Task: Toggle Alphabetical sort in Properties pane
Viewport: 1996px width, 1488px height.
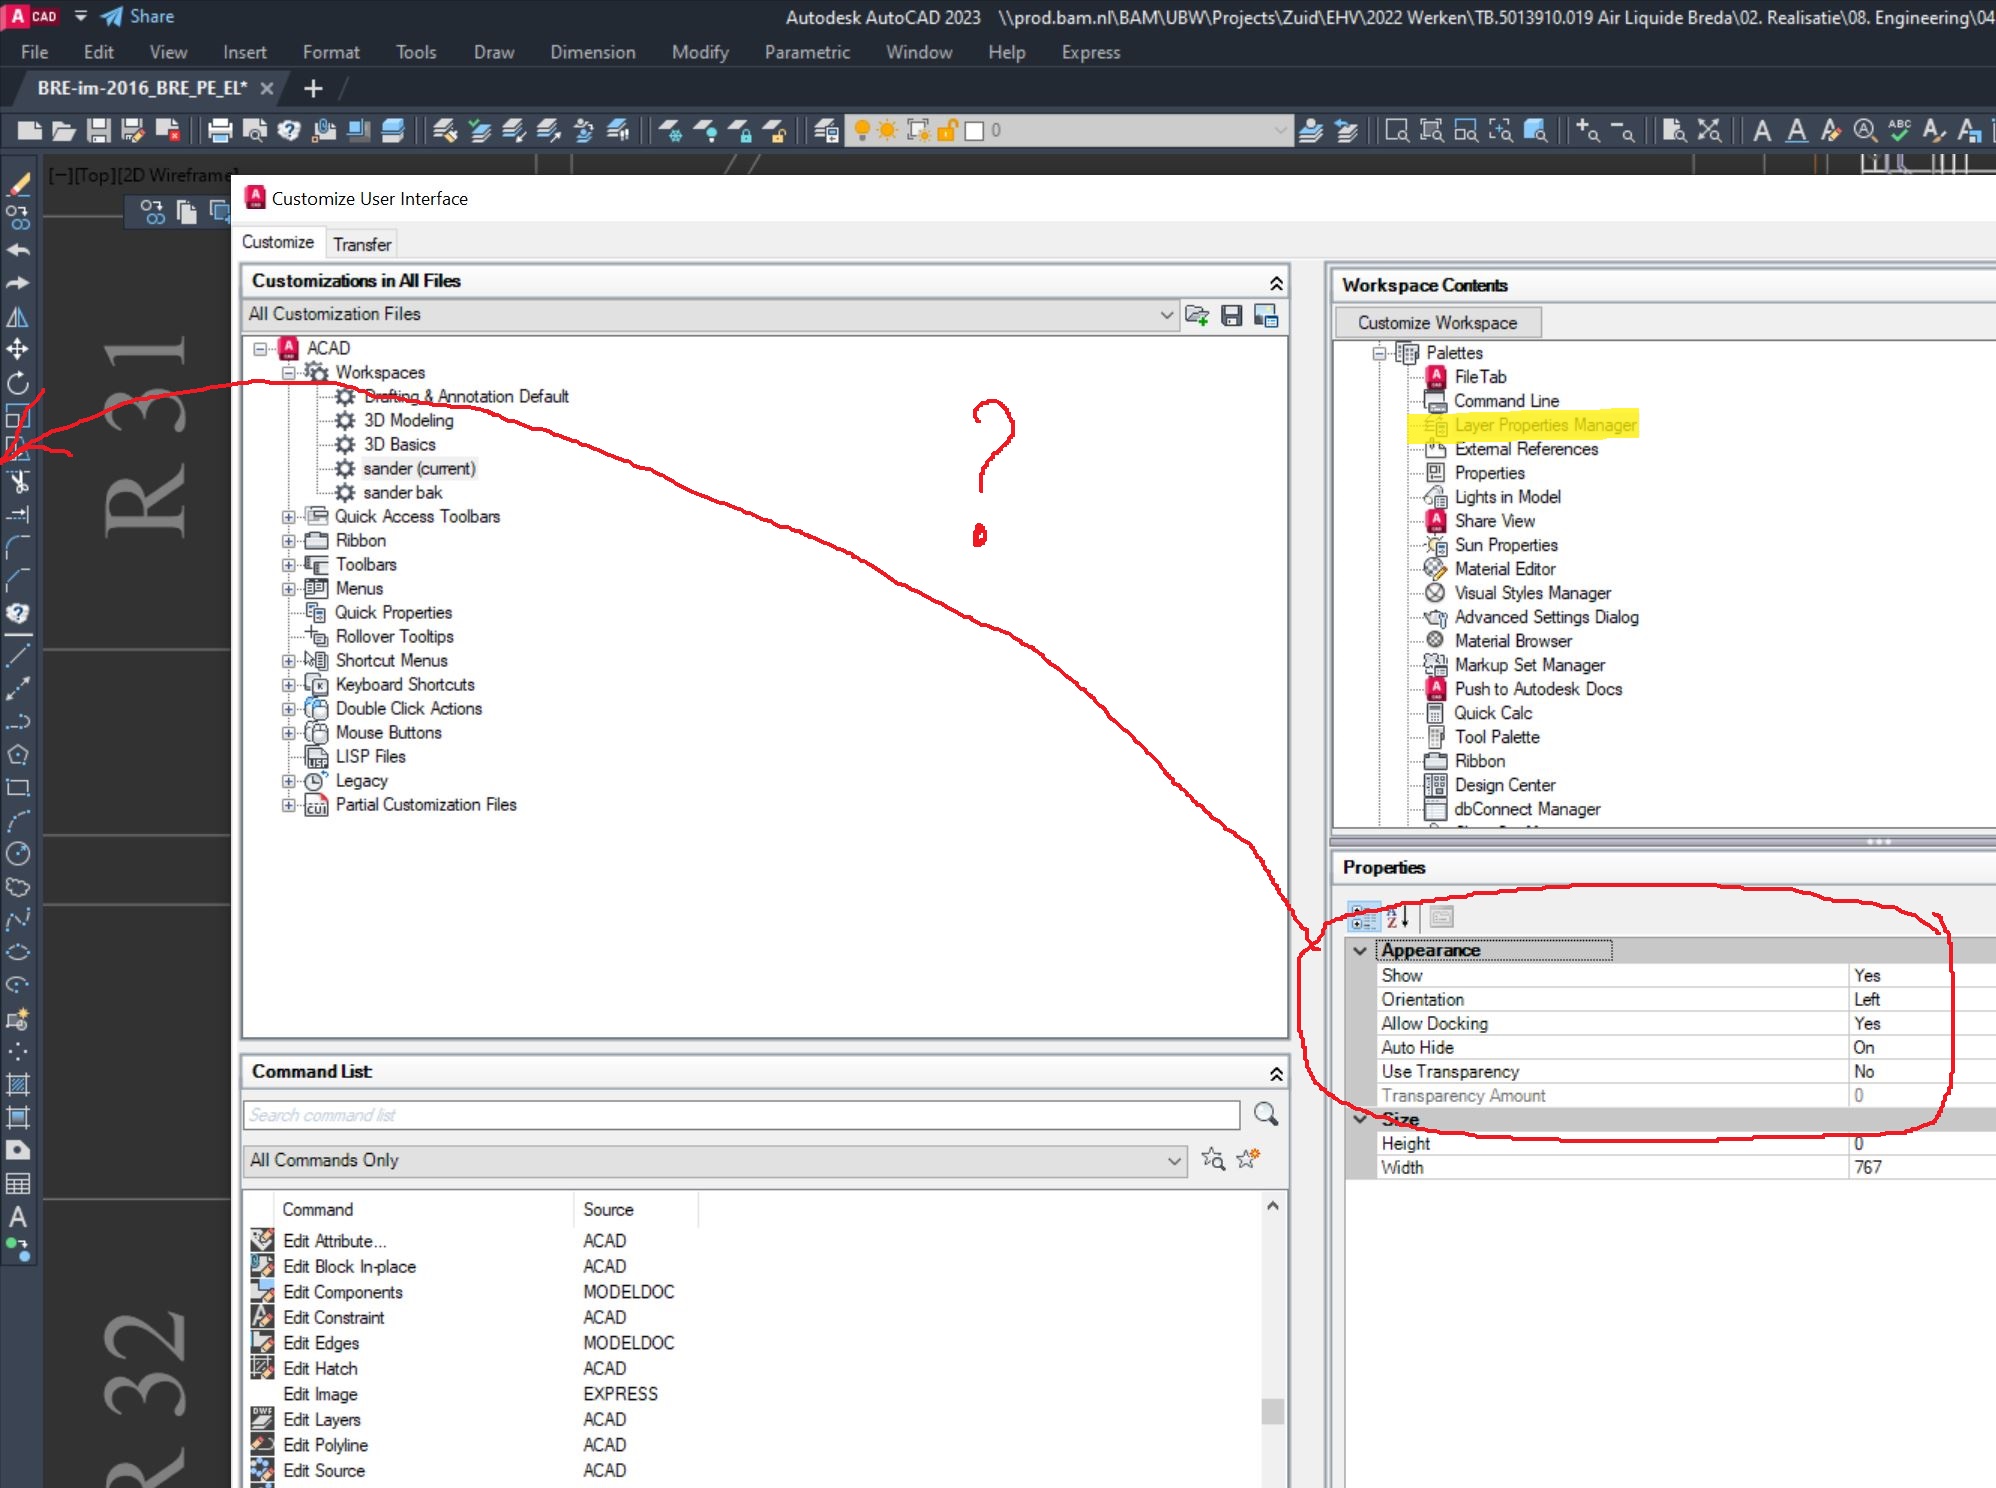Action: tap(1397, 917)
